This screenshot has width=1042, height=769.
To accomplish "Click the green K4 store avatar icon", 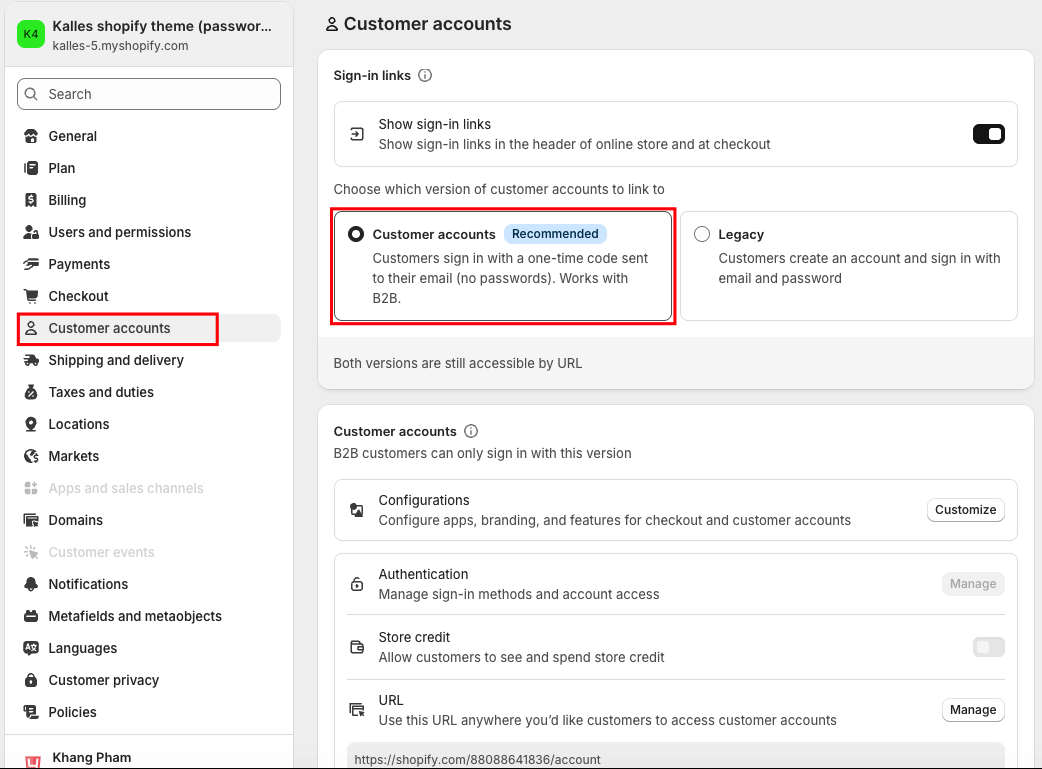I will 31,34.
